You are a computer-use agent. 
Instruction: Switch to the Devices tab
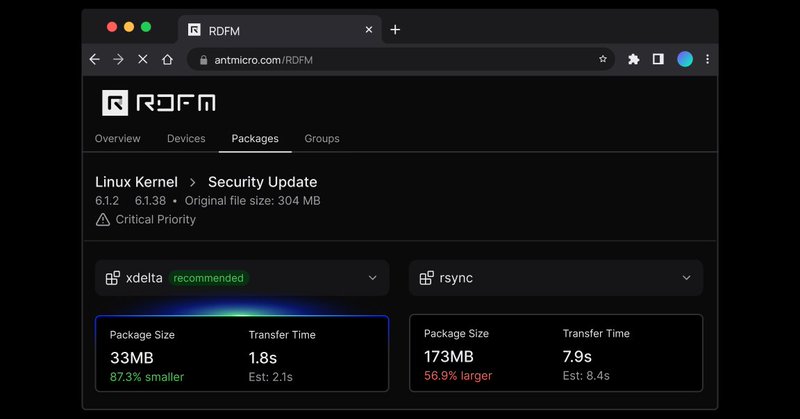[x=186, y=139]
